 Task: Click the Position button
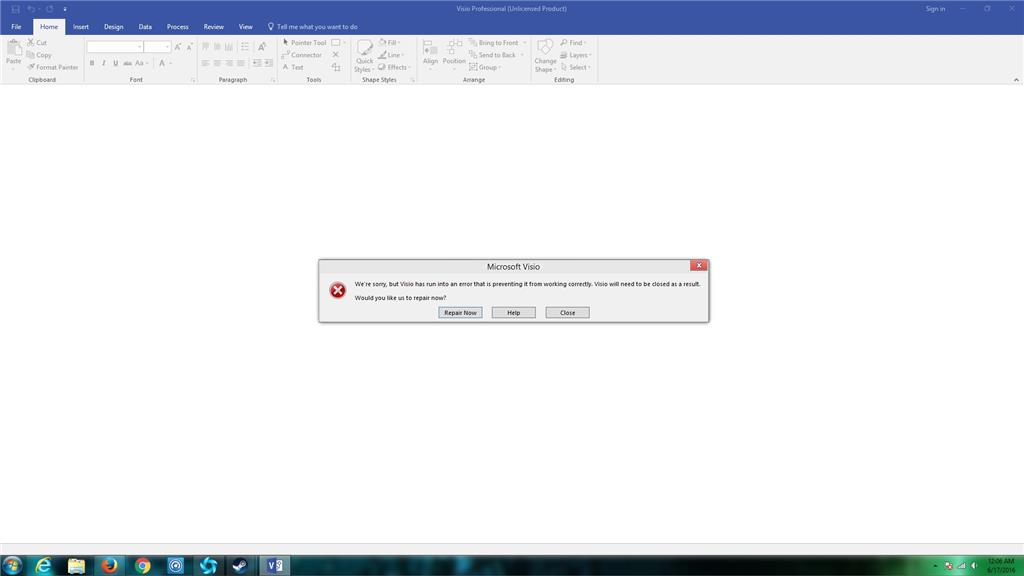point(454,54)
